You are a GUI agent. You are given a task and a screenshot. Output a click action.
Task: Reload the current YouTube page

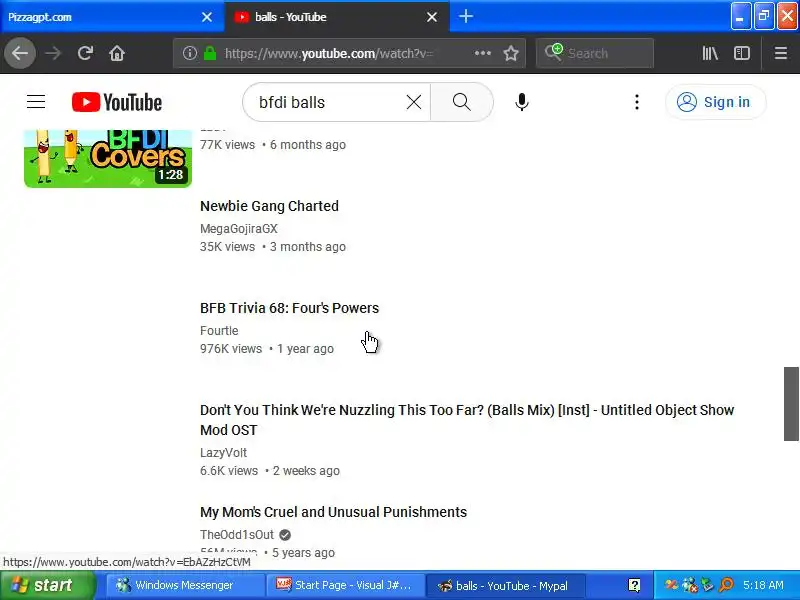pyautogui.click(x=85, y=53)
